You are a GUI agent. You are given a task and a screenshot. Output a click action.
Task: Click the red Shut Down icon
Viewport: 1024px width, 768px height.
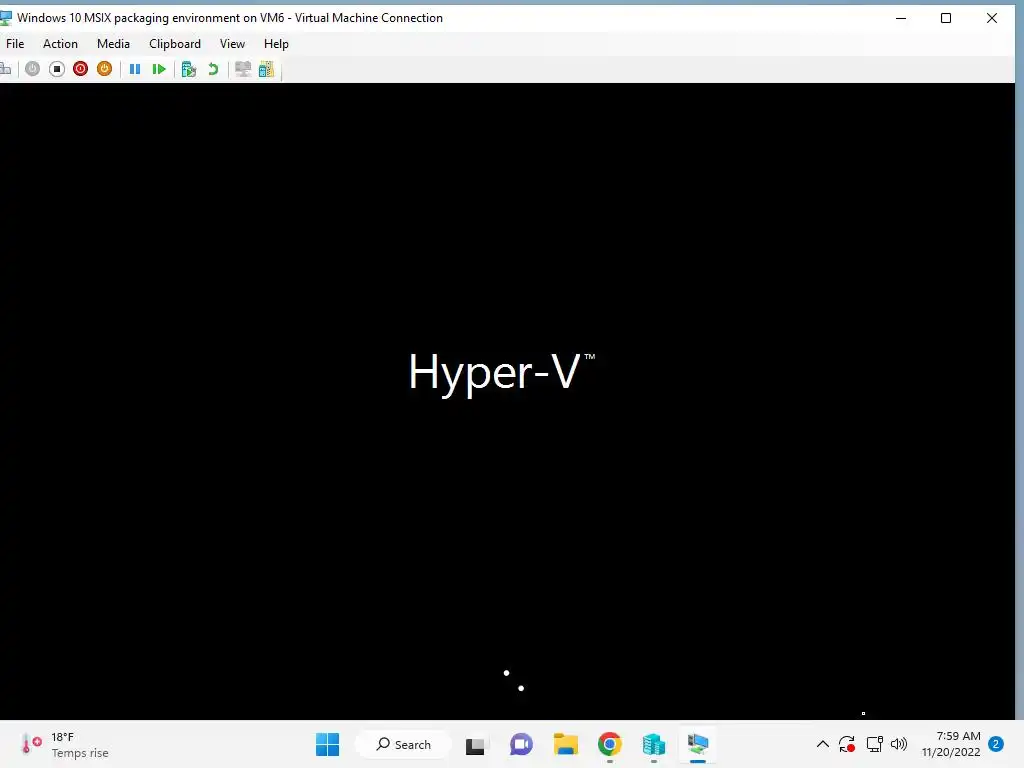[80, 69]
